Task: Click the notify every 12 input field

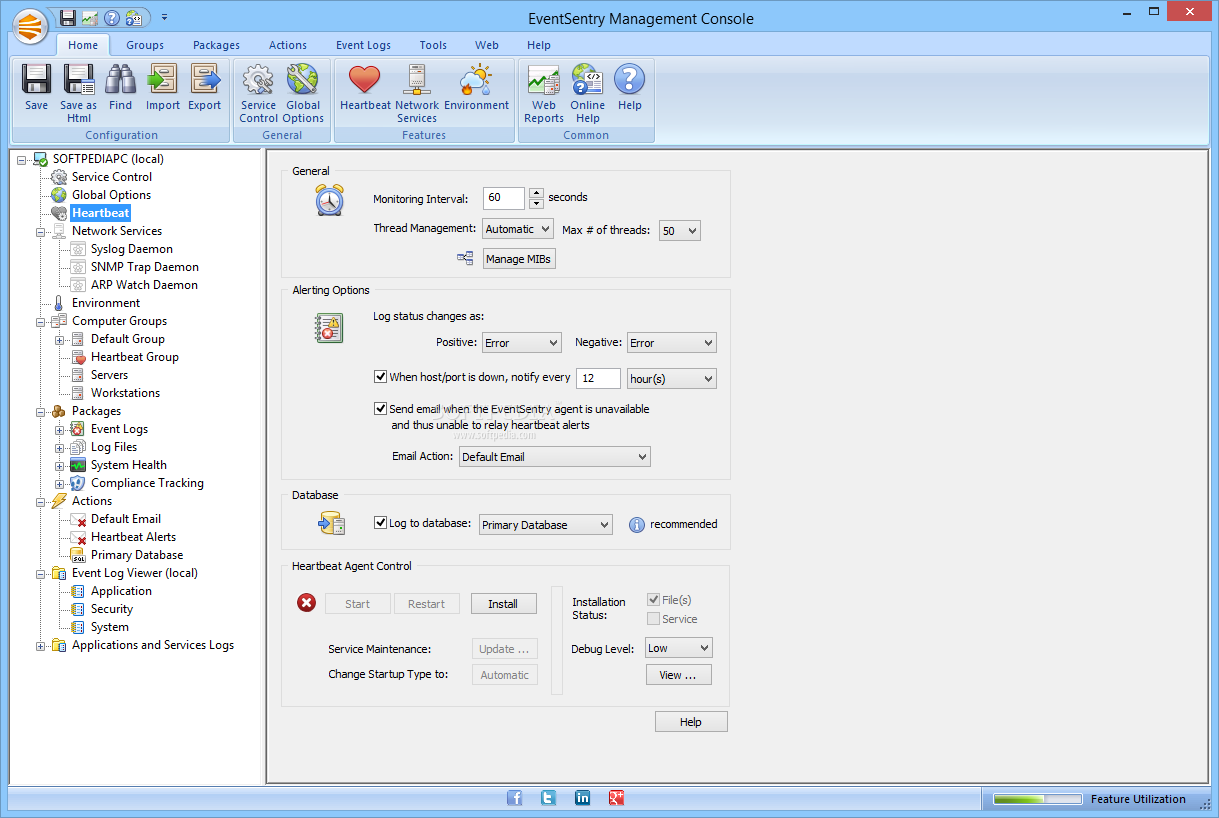Action: [x=598, y=379]
